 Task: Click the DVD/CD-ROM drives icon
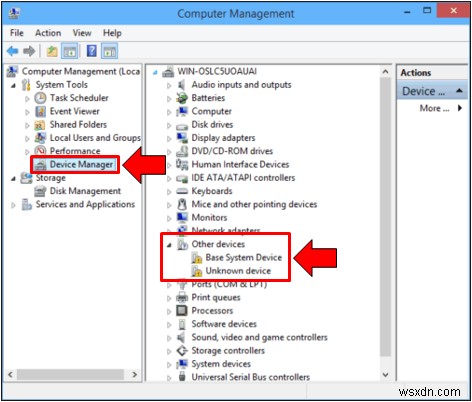tap(182, 151)
